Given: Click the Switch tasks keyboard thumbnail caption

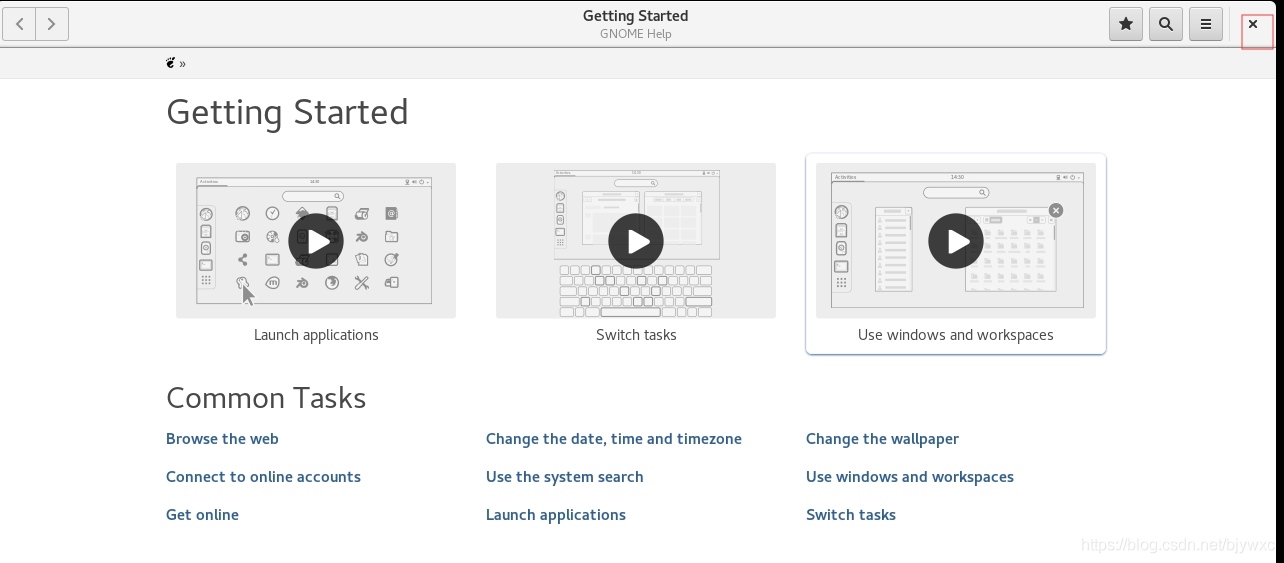Looking at the screenshot, I should (x=636, y=335).
